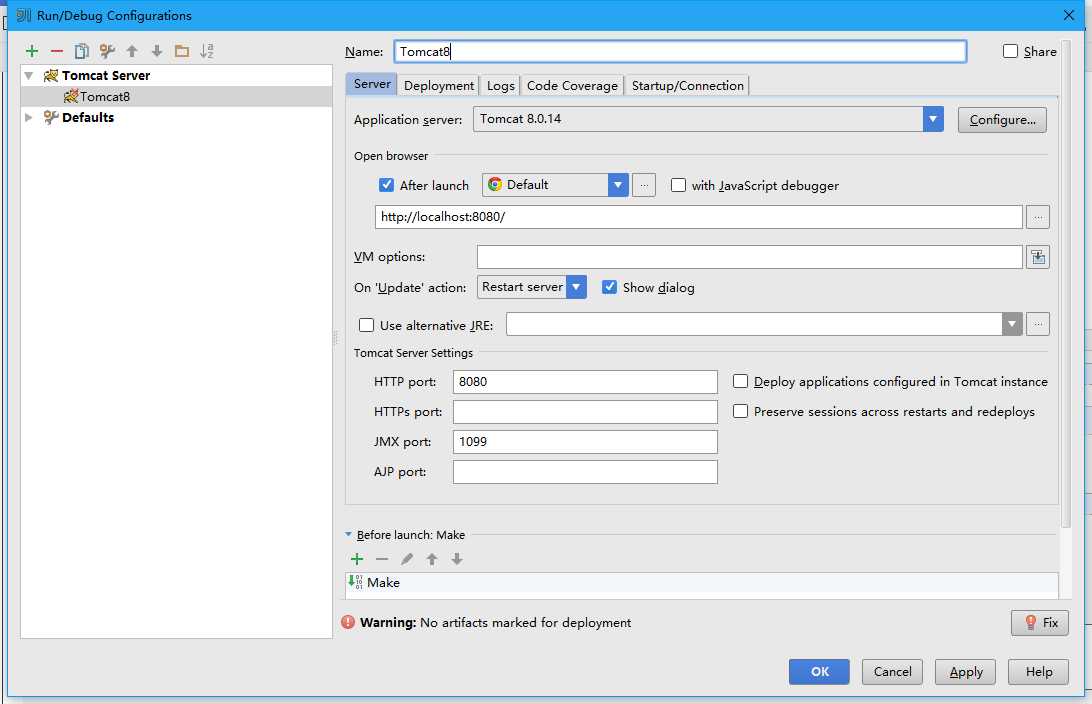1092x704 pixels.
Task: Click the Apply button
Action: click(965, 671)
